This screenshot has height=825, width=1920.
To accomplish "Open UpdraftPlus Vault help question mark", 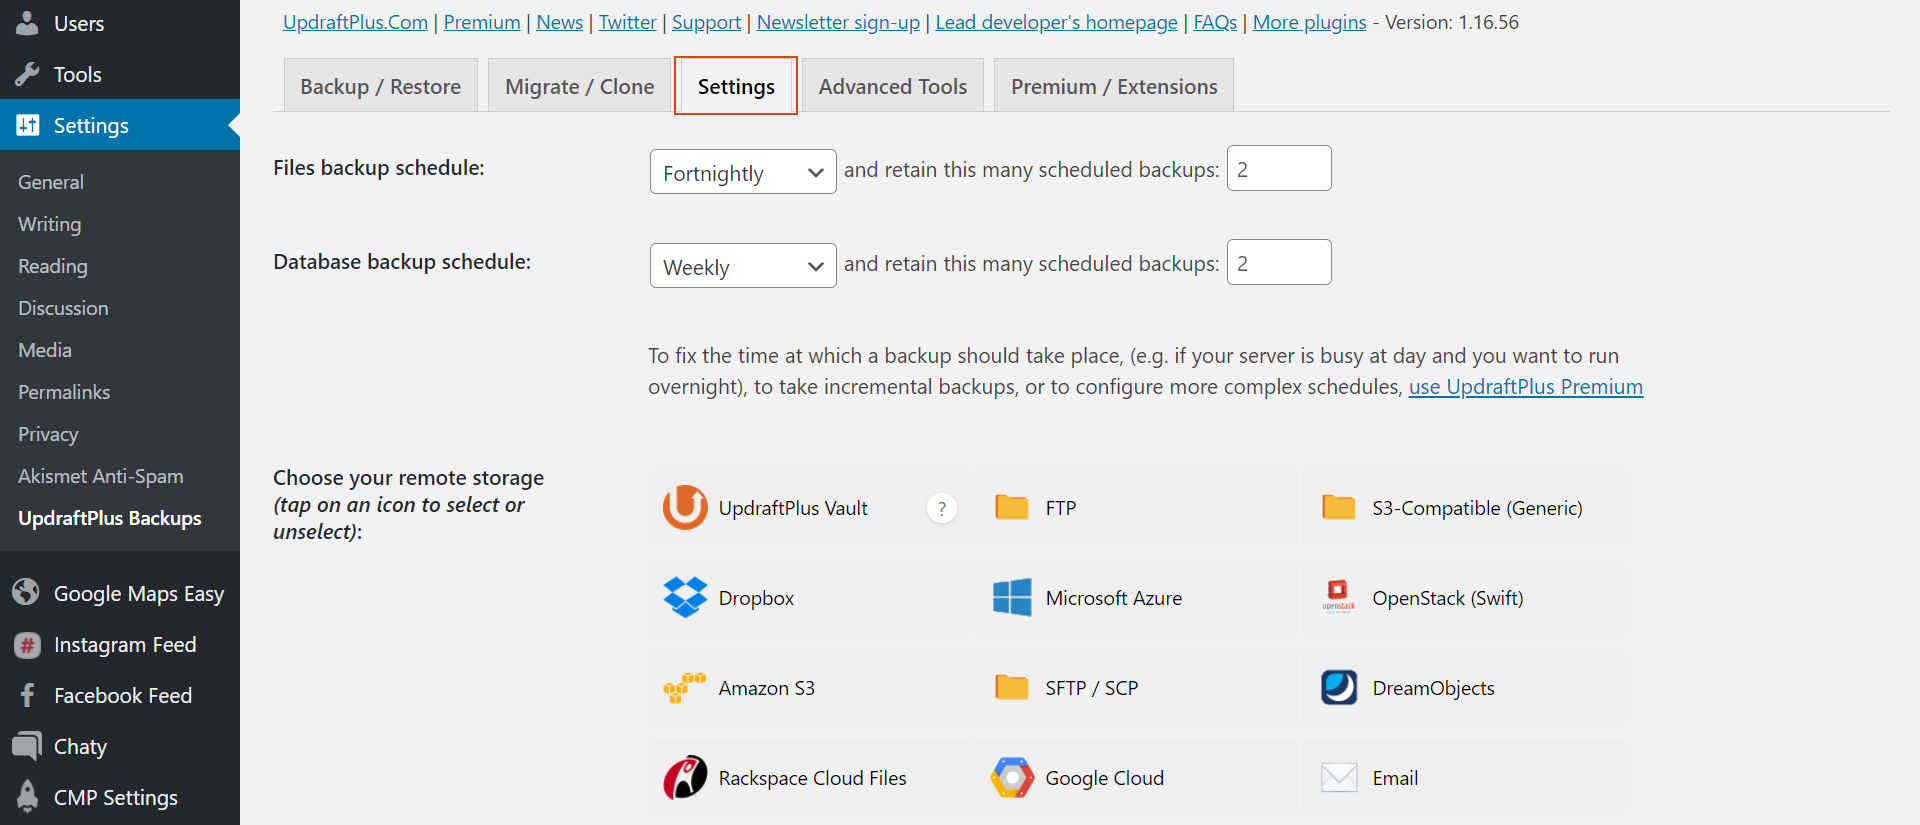I will click(x=941, y=509).
